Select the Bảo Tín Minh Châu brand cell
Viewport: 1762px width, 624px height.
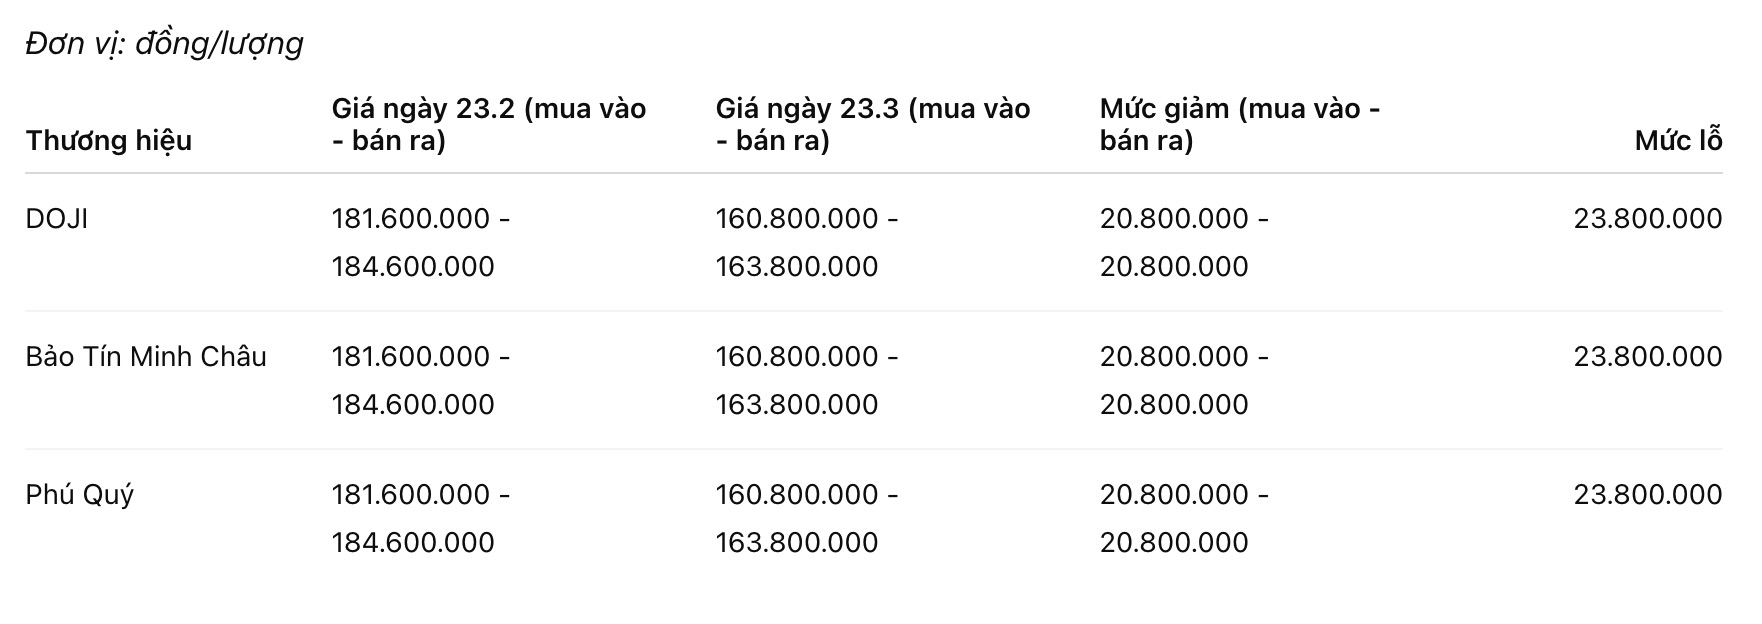pos(146,357)
